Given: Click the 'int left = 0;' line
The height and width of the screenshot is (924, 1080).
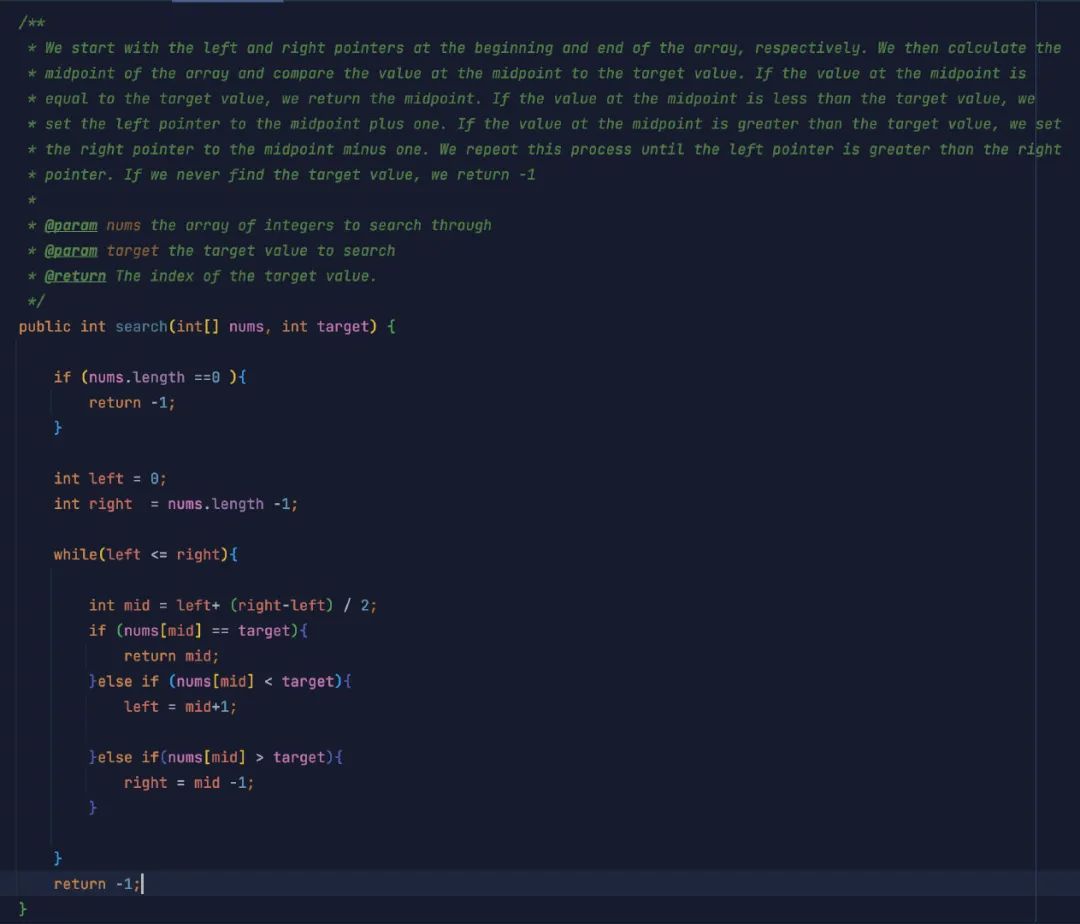Looking at the screenshot, I should 110,479.
